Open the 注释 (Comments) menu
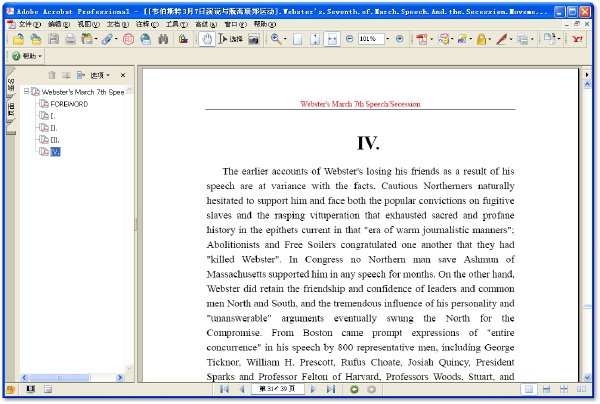Image resolution: width=600 pixels, height=404 pixels. click(x=147, y=24)
